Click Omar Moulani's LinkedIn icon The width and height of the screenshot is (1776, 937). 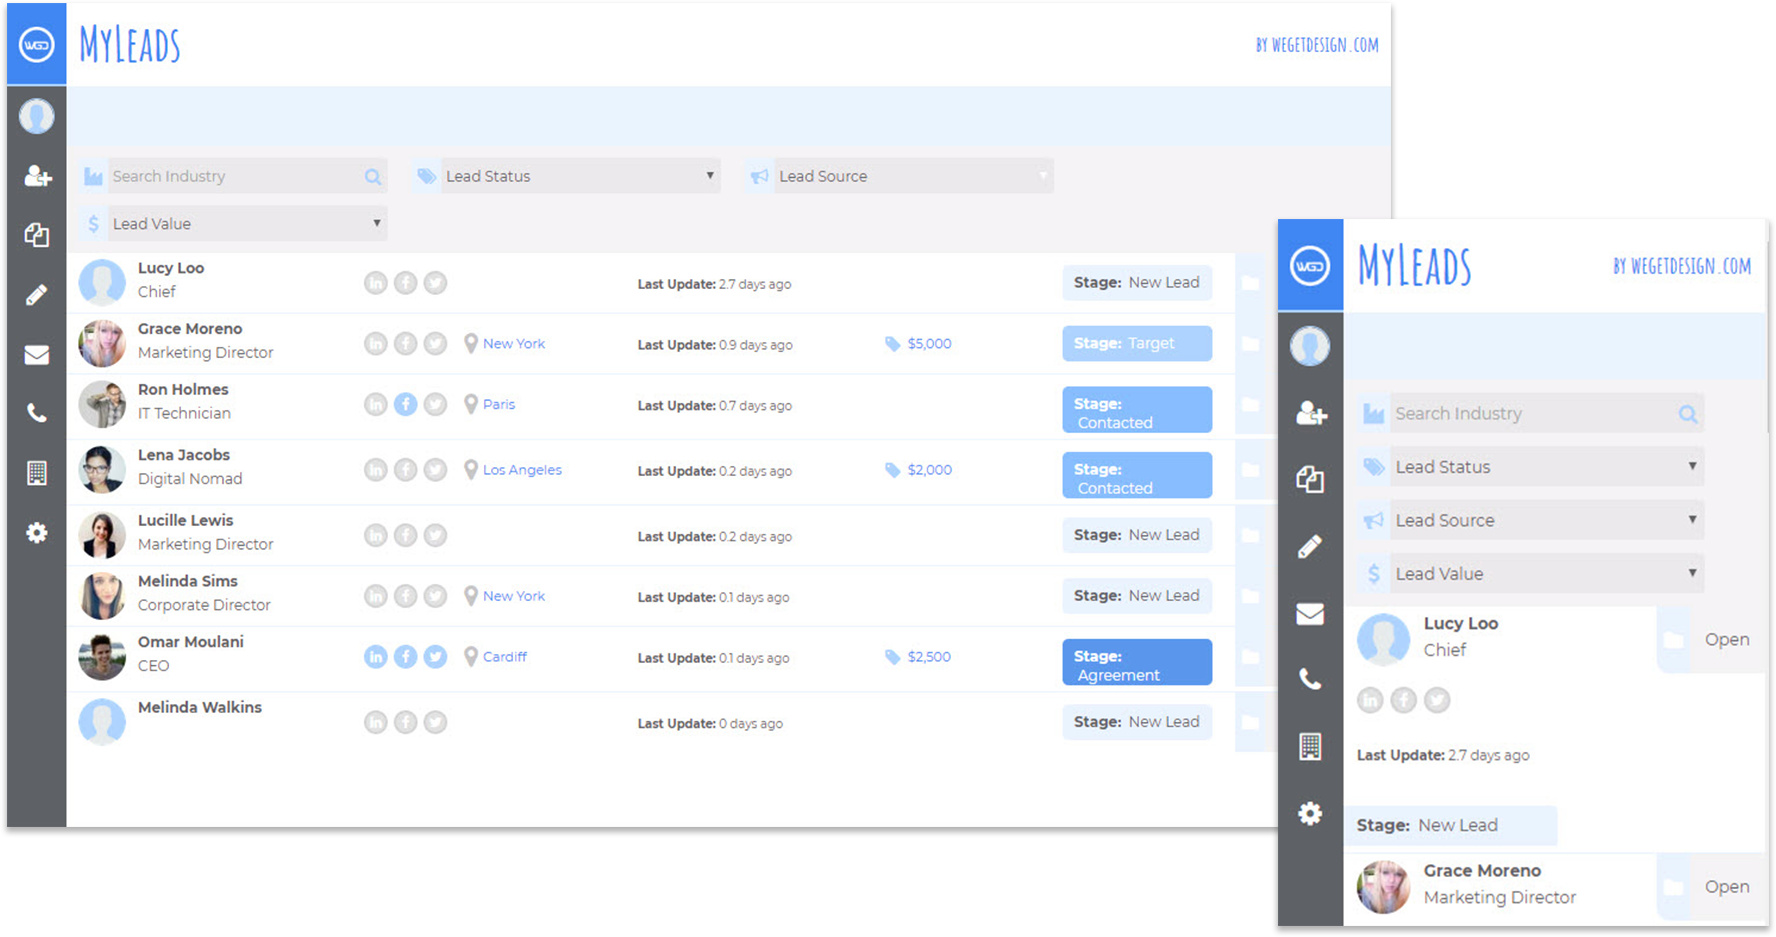tap(375, 657)
